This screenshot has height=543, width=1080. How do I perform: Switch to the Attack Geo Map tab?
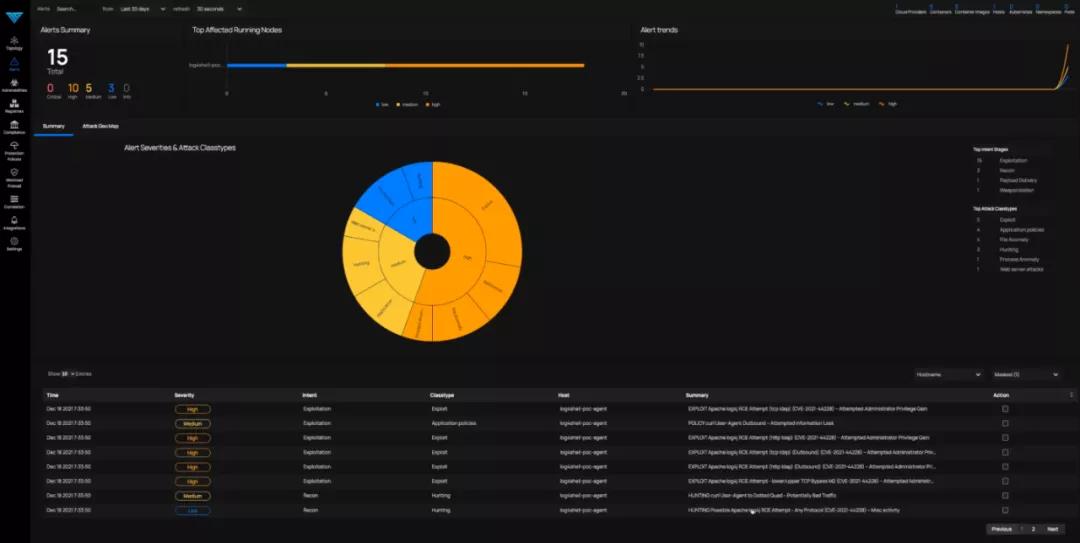(101, 127)
